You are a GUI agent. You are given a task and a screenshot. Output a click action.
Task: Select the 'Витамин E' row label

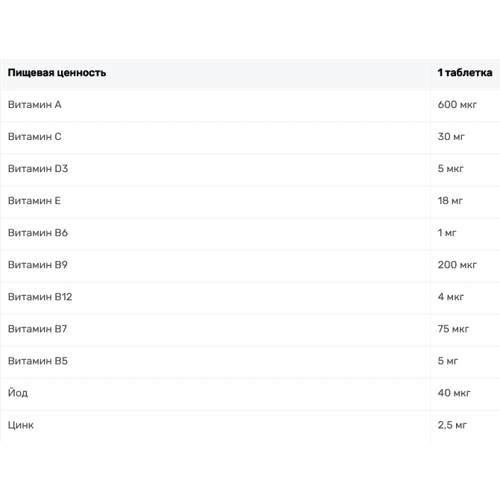point(34,201)
